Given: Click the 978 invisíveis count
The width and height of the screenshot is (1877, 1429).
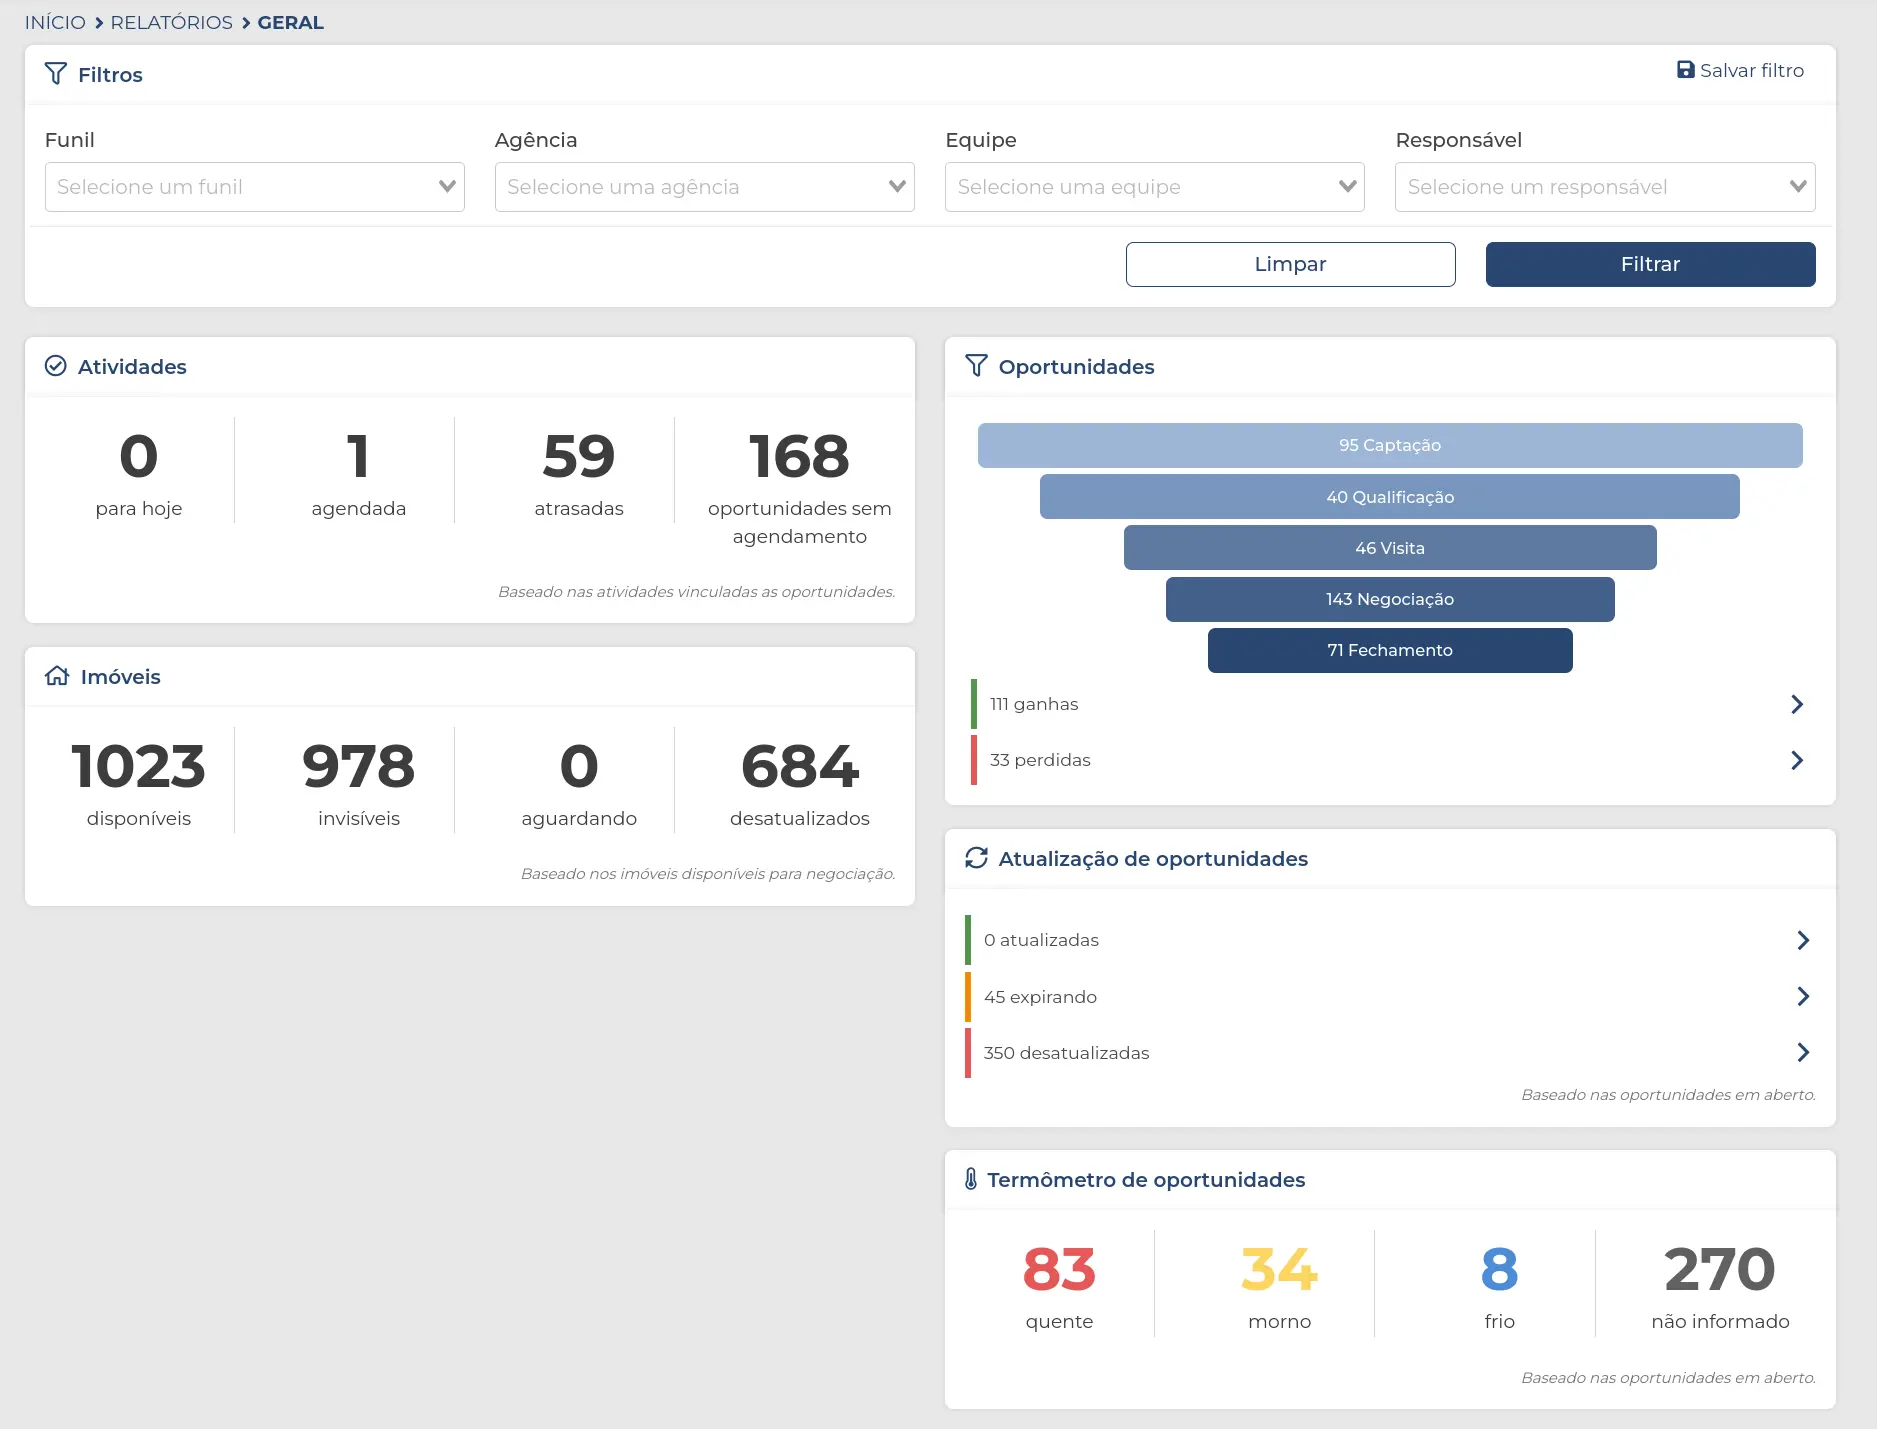Looking at the screenshot, I should coord(359,767).
